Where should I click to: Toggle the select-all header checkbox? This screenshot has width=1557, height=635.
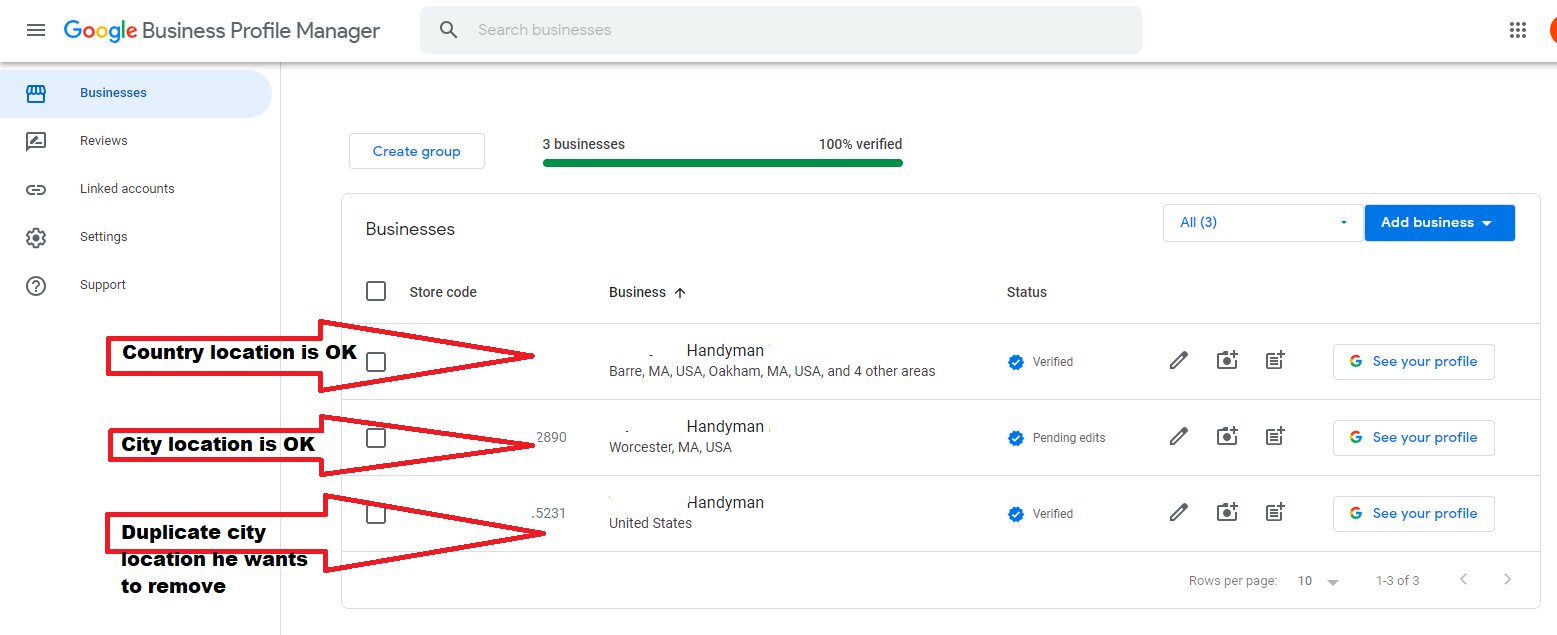376,291
